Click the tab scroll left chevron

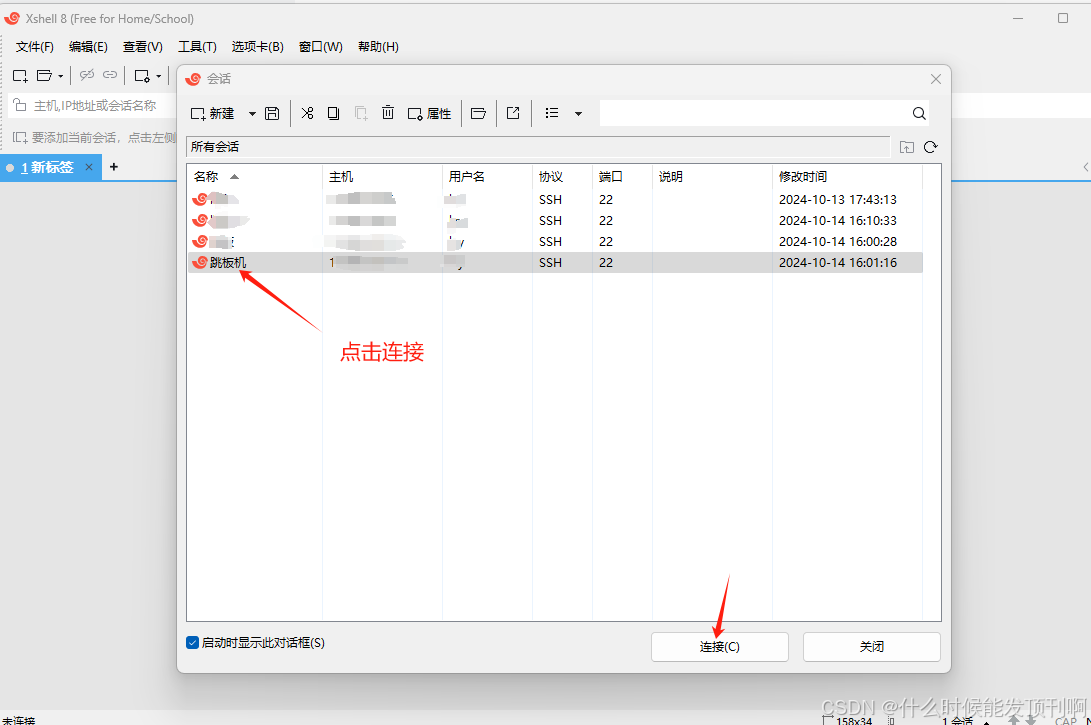pyautogui.click(x=1085, y=167)
